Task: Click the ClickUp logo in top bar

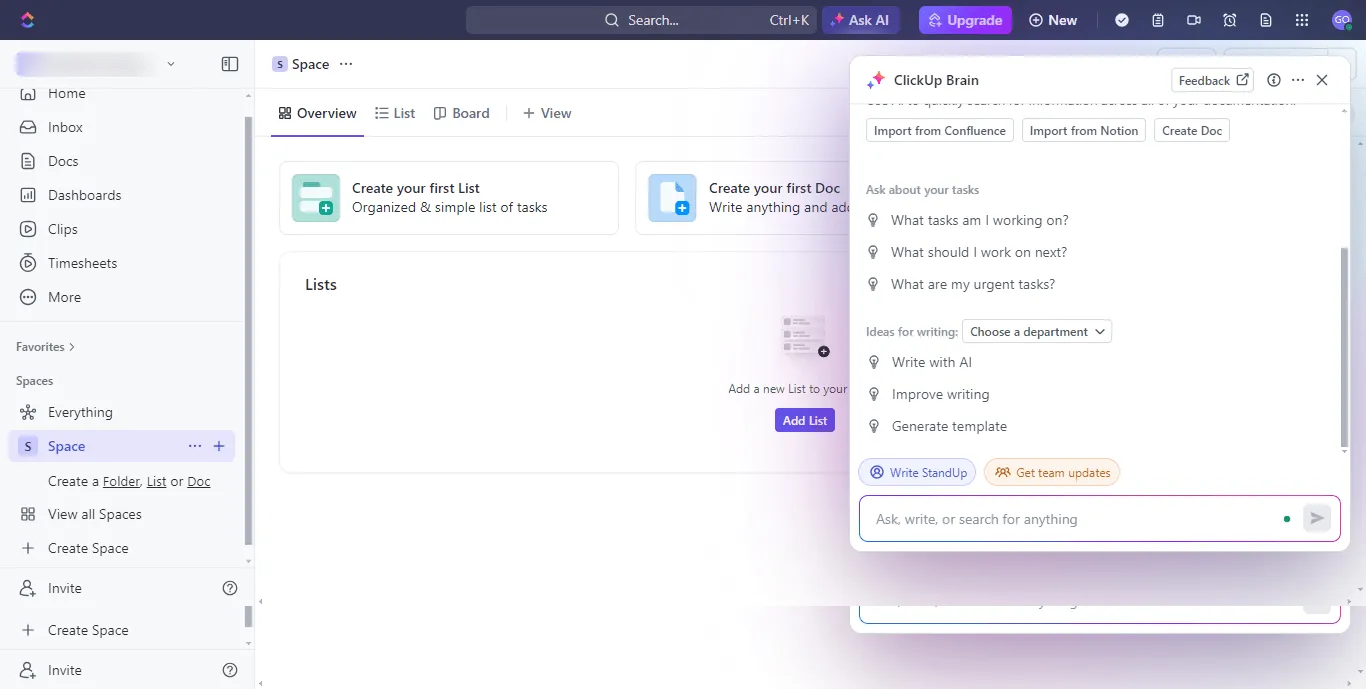Action: tap(27, 20)
